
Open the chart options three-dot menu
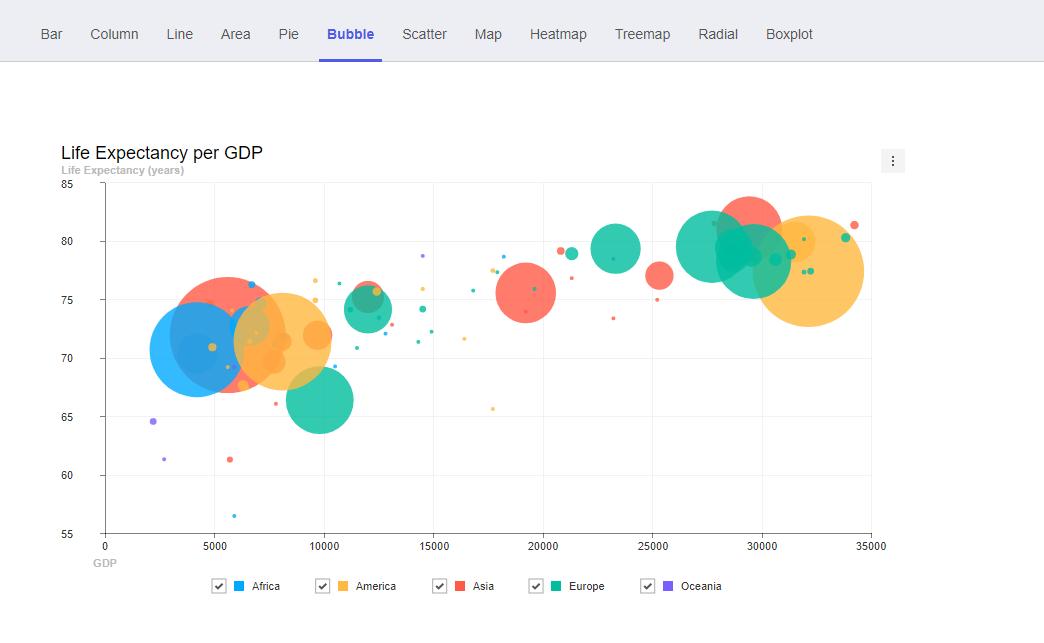pos(892,161)
